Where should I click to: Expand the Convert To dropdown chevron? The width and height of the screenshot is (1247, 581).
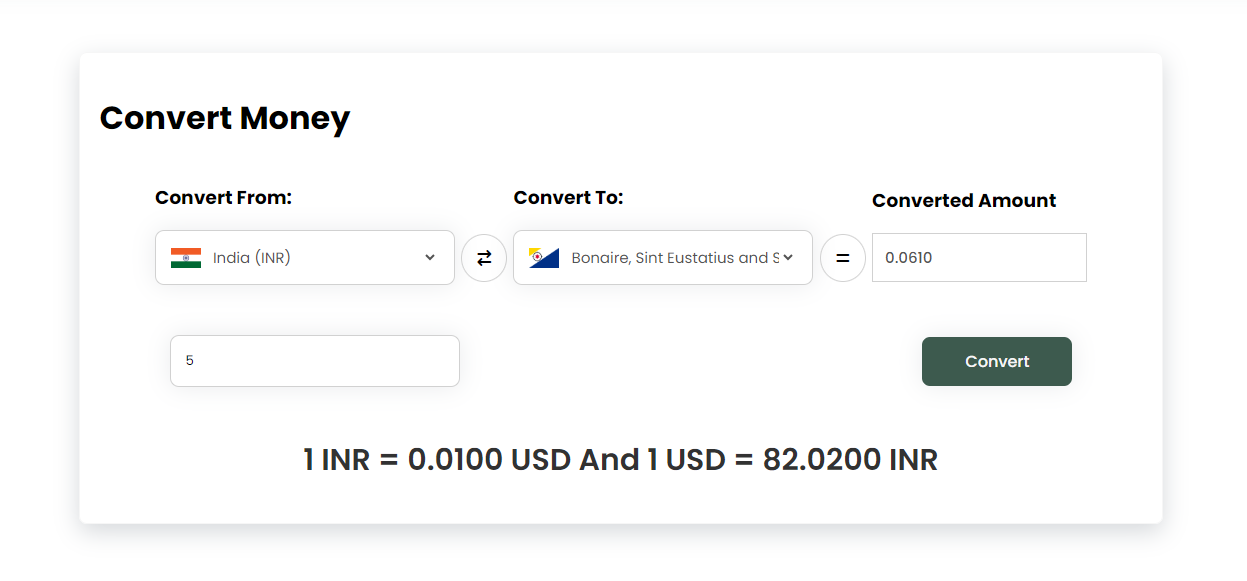click(x=788, y=258)
